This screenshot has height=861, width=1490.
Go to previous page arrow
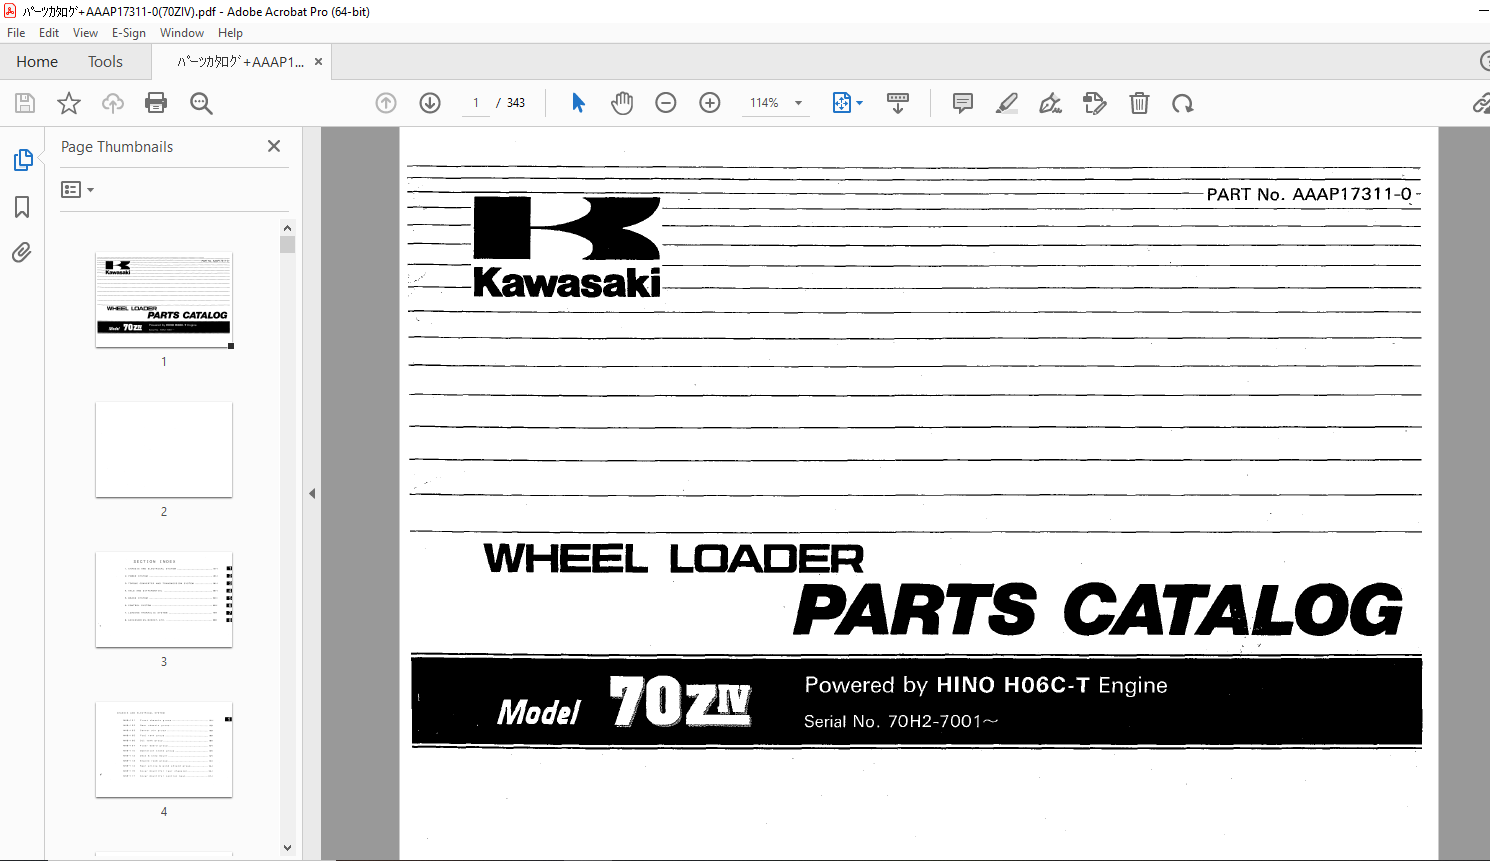(x=386, y=103)
